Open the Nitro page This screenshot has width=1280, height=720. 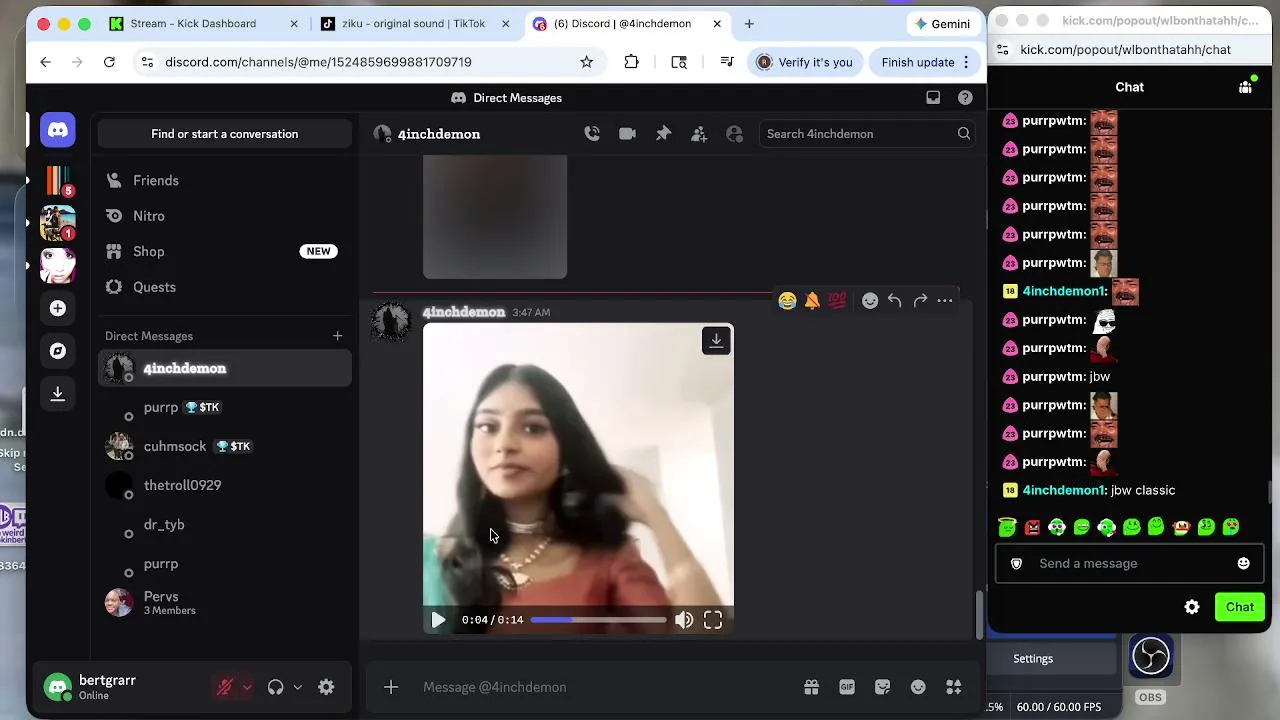tap(225, 216)
